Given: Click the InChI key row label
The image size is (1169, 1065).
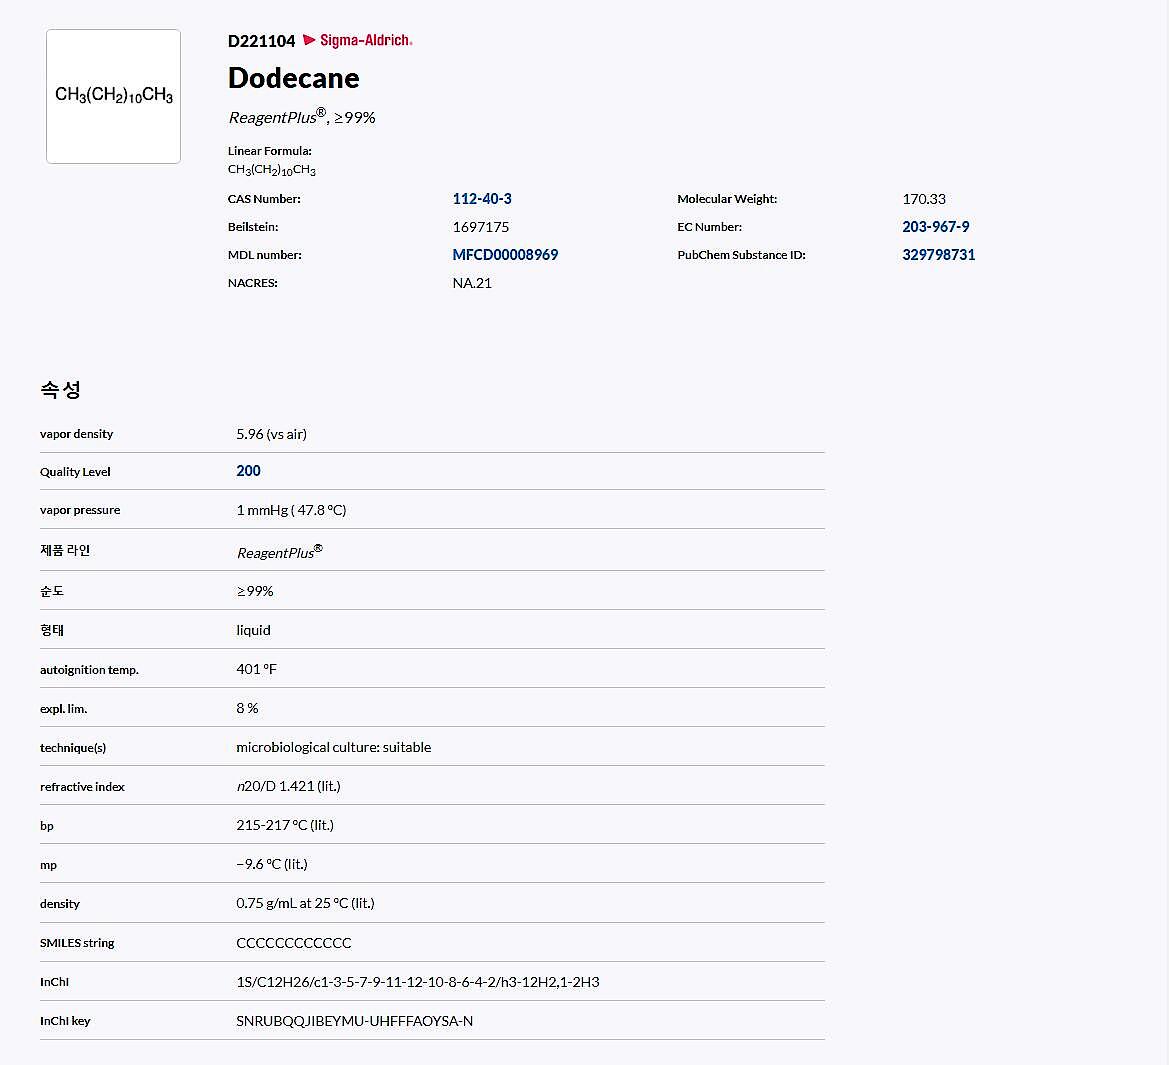Looking at the screenshot, I should 65,1021.
